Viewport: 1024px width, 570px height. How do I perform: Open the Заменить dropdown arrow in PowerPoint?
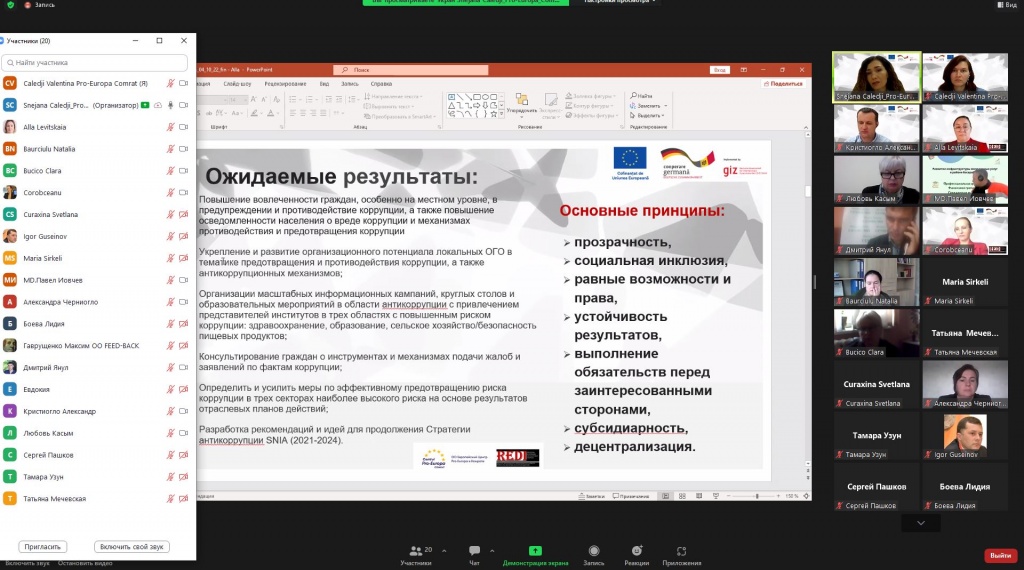665,106
